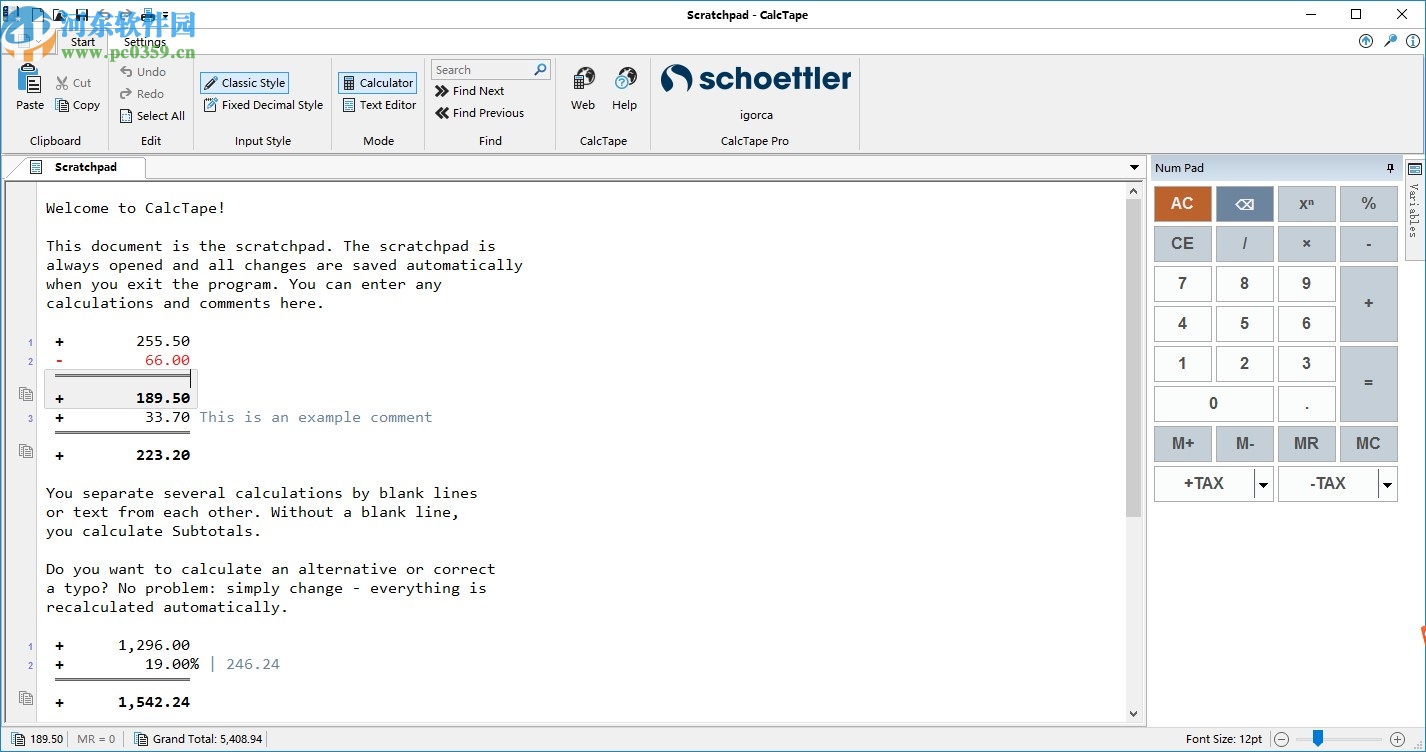Click the M+ memory button

point(1182,444)
